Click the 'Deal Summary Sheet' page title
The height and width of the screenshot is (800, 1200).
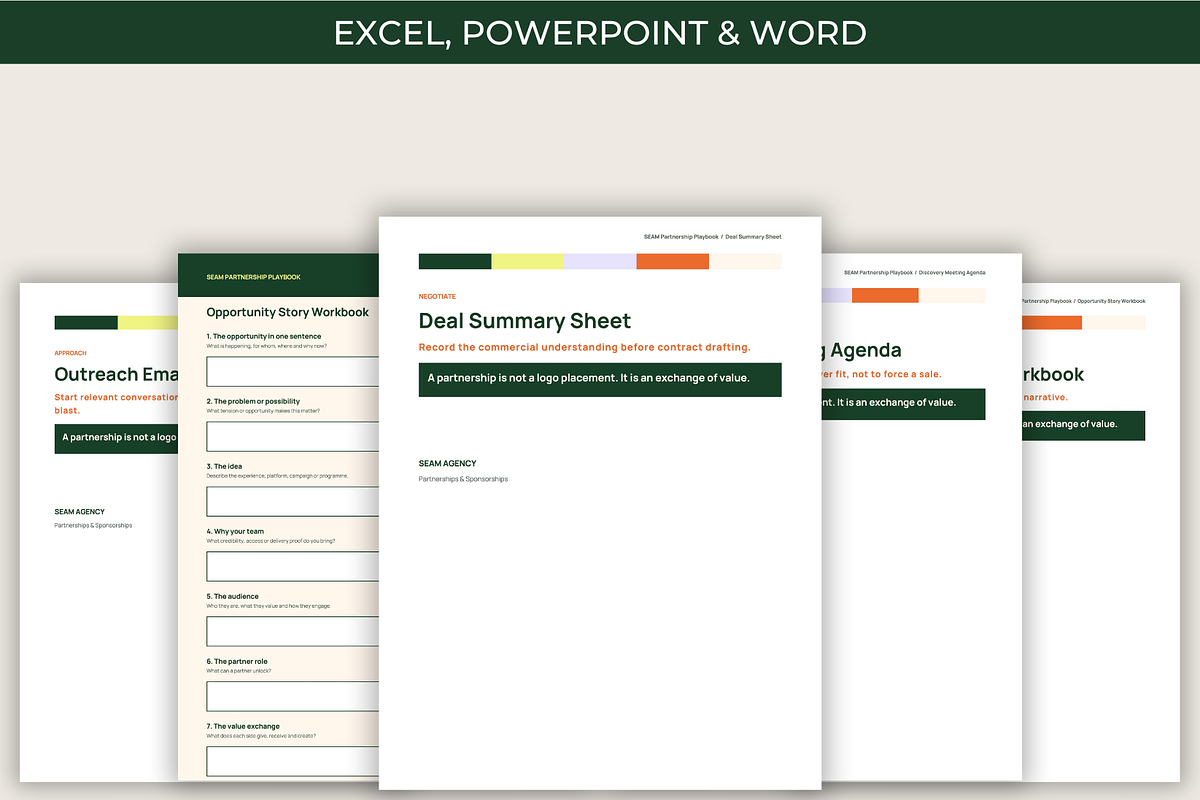tap(525, 321)
